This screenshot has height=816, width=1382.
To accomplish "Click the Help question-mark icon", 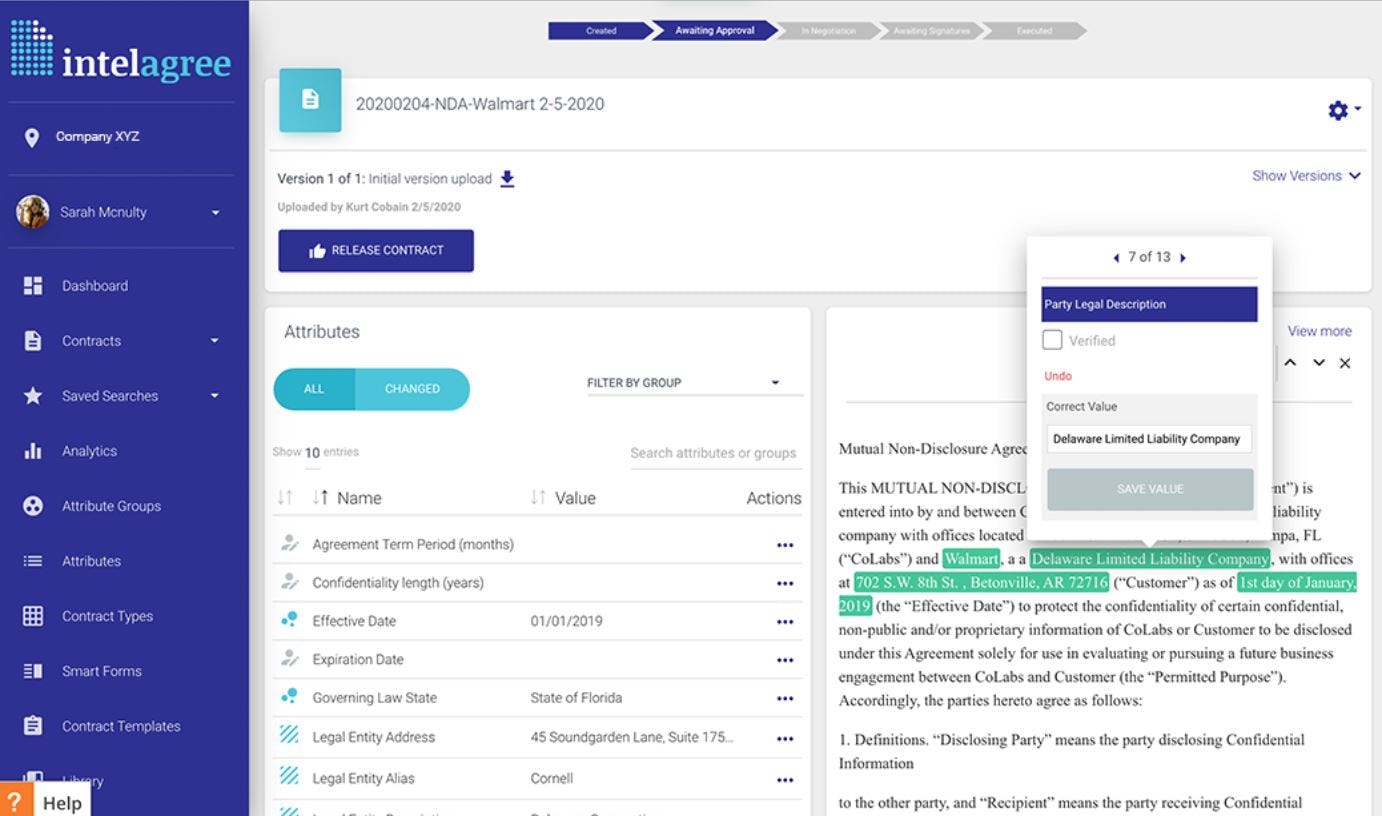I will click(18, 800).
